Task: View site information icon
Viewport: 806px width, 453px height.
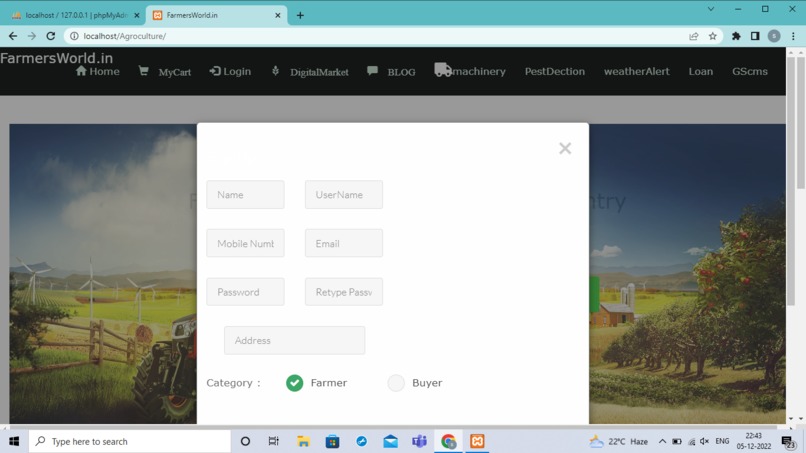Action: 74,36
